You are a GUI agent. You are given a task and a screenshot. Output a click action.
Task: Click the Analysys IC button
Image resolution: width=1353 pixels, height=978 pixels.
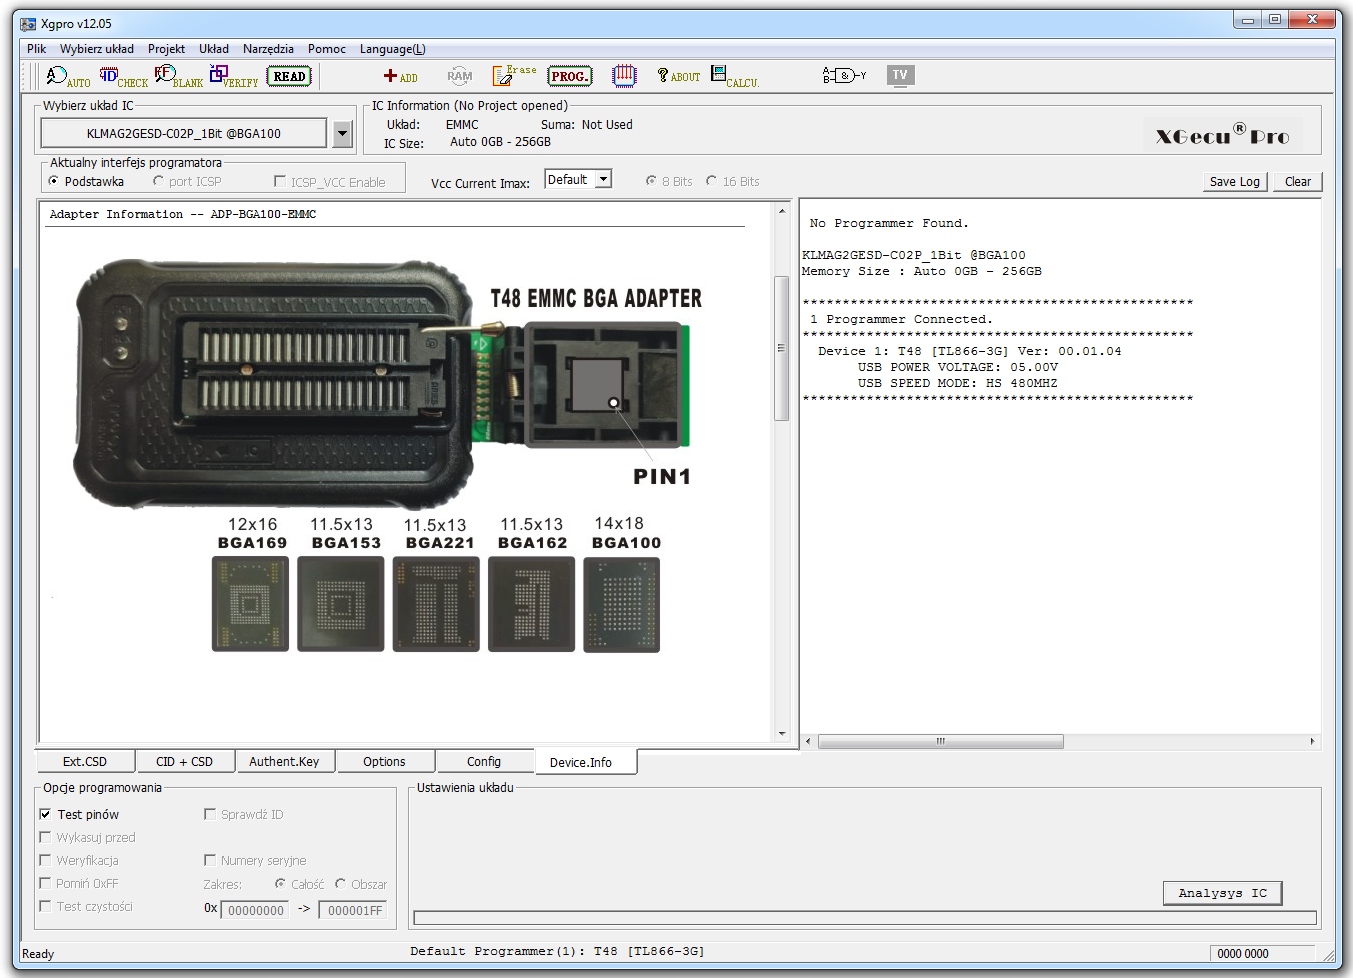click(x=1222, y=893)
